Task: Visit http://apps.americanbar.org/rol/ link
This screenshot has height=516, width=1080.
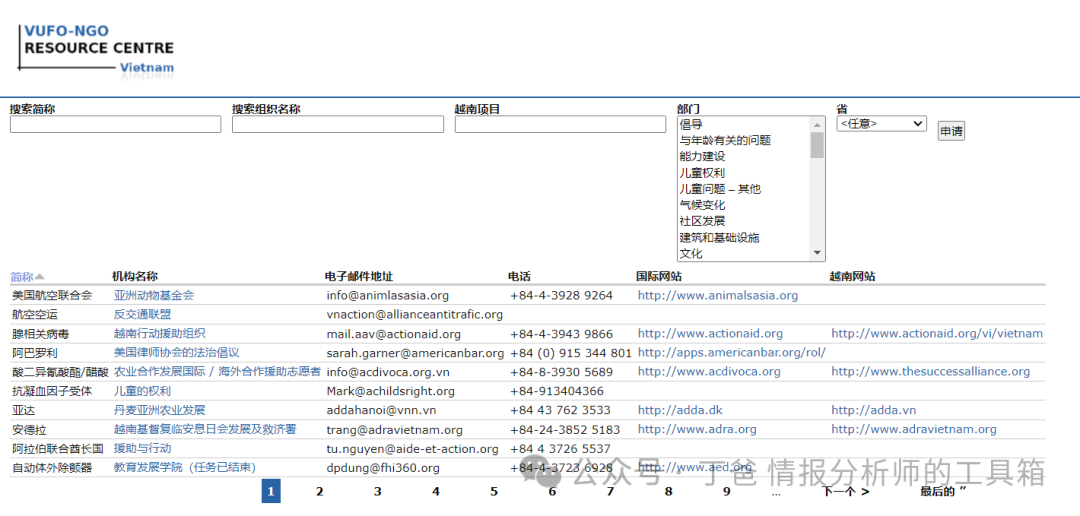Action: click(x=731, y=353)
